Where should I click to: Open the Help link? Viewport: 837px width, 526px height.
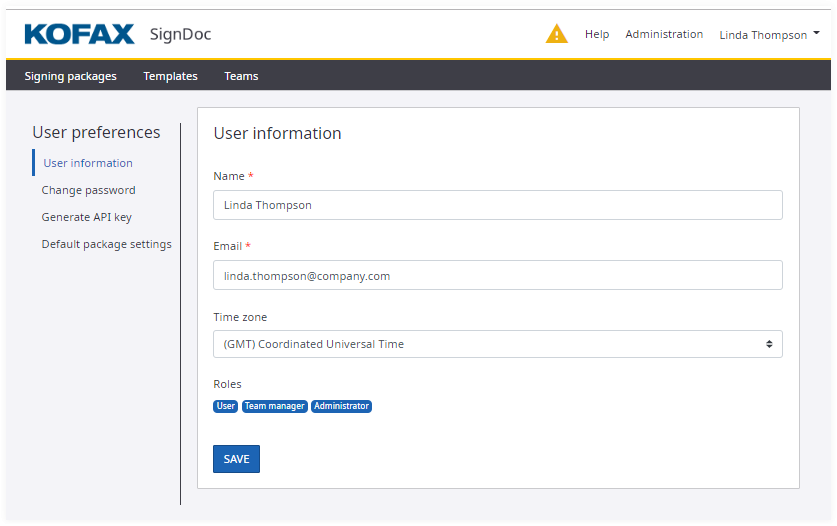click(597, 34)
